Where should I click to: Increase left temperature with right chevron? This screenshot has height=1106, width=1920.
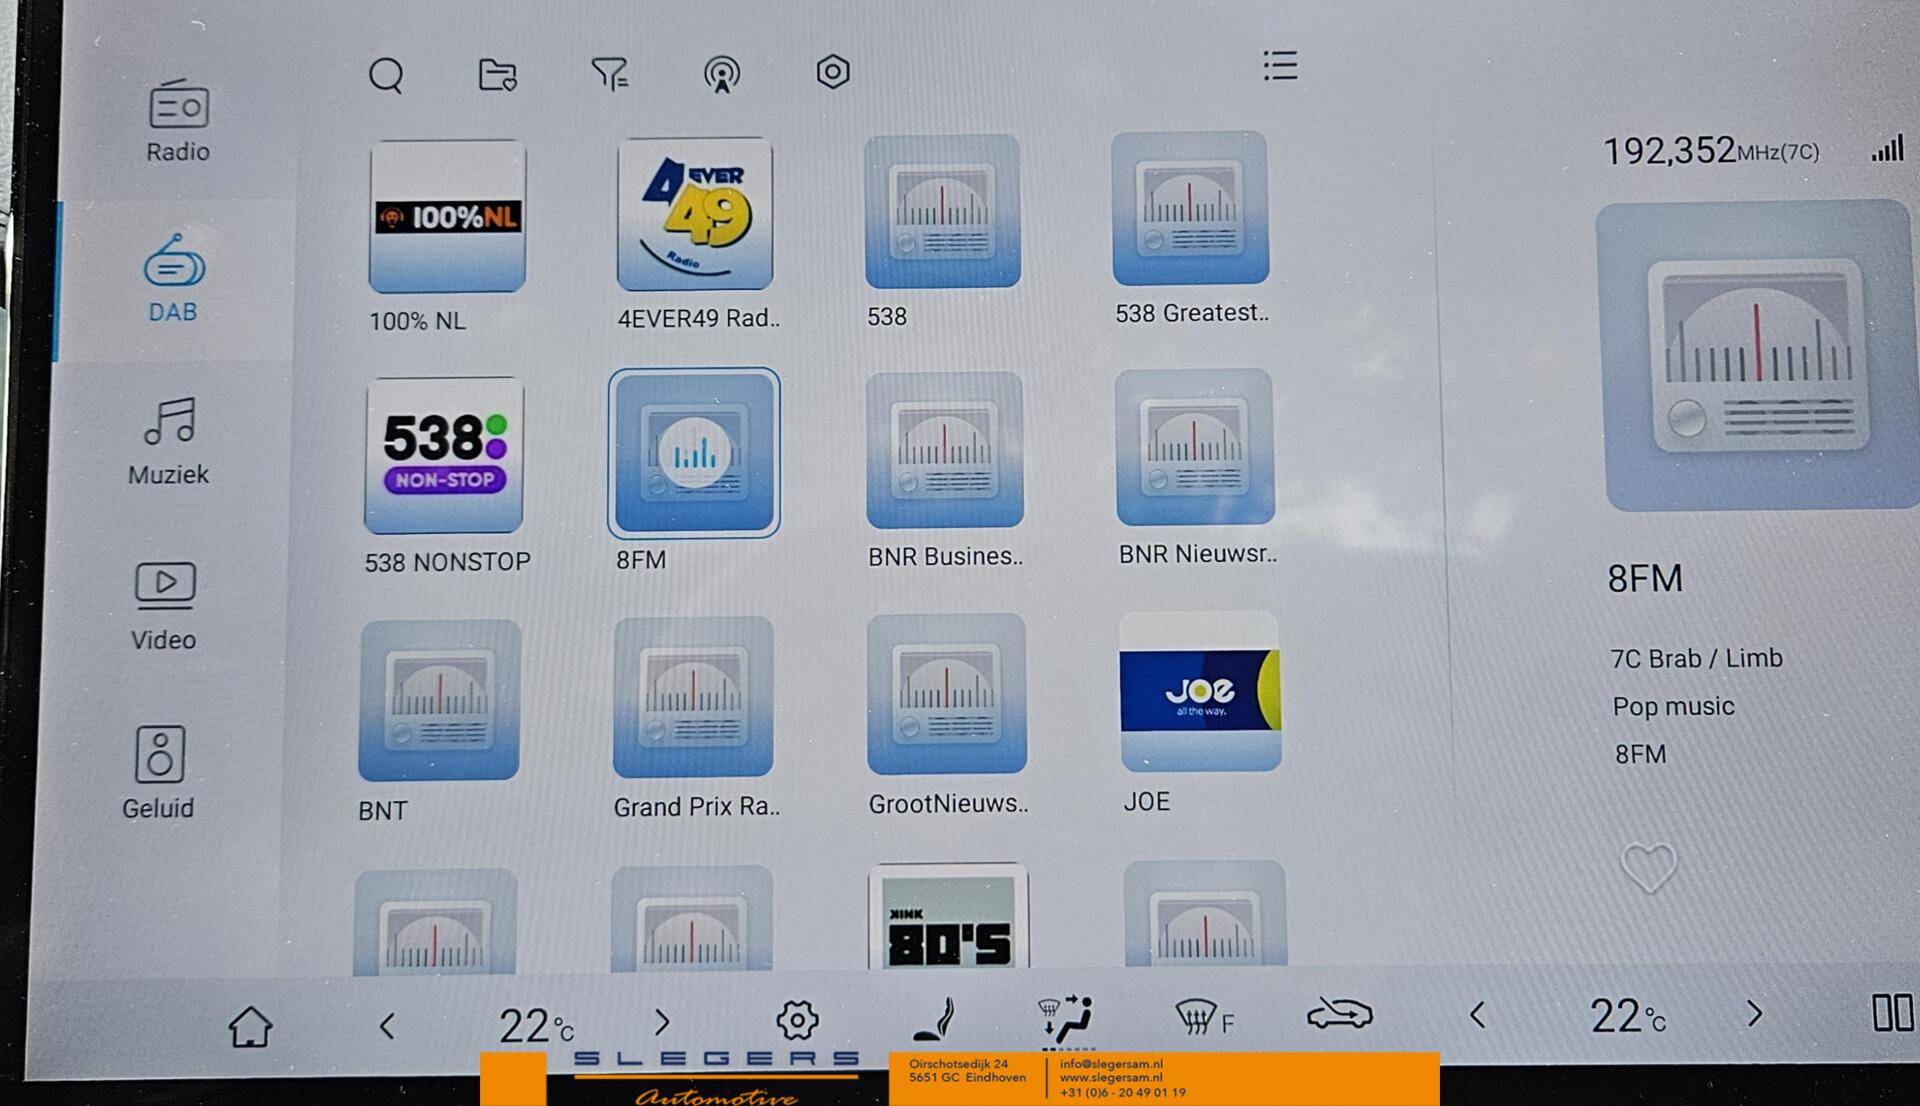661,1022
